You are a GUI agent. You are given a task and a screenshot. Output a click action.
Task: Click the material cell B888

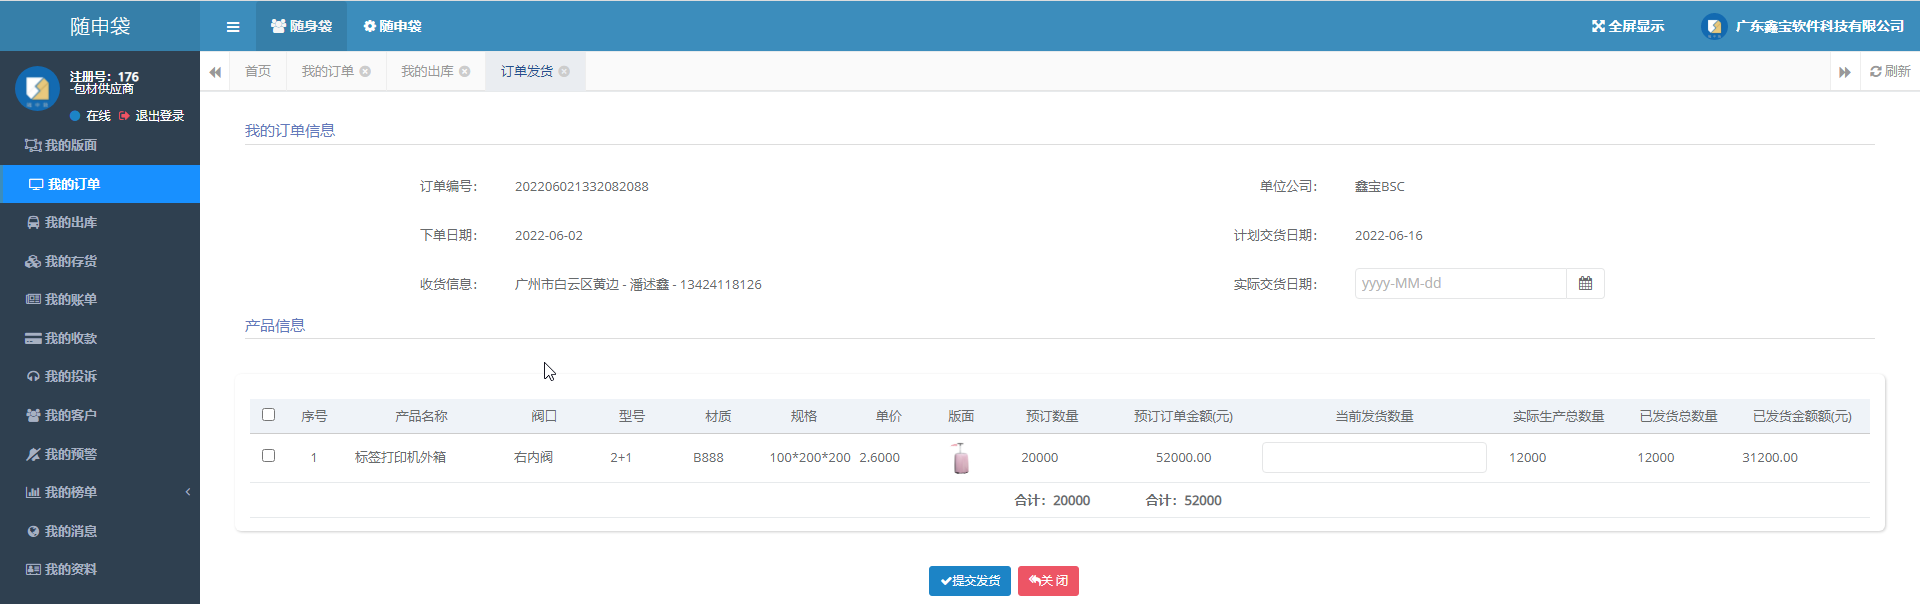click(708, 458)
